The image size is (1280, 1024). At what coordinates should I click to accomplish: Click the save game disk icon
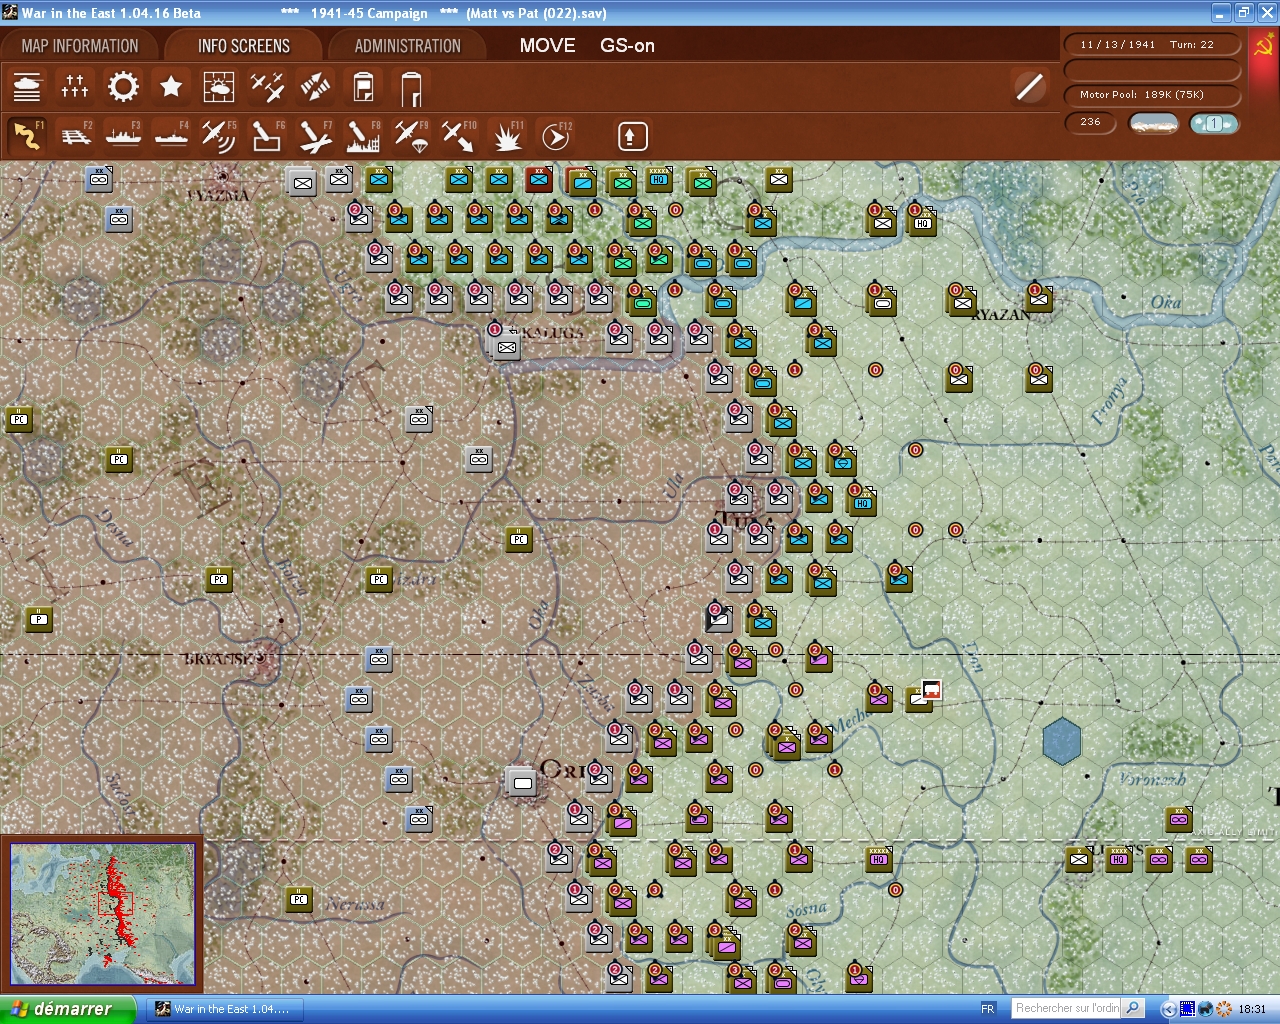(363, 87)
